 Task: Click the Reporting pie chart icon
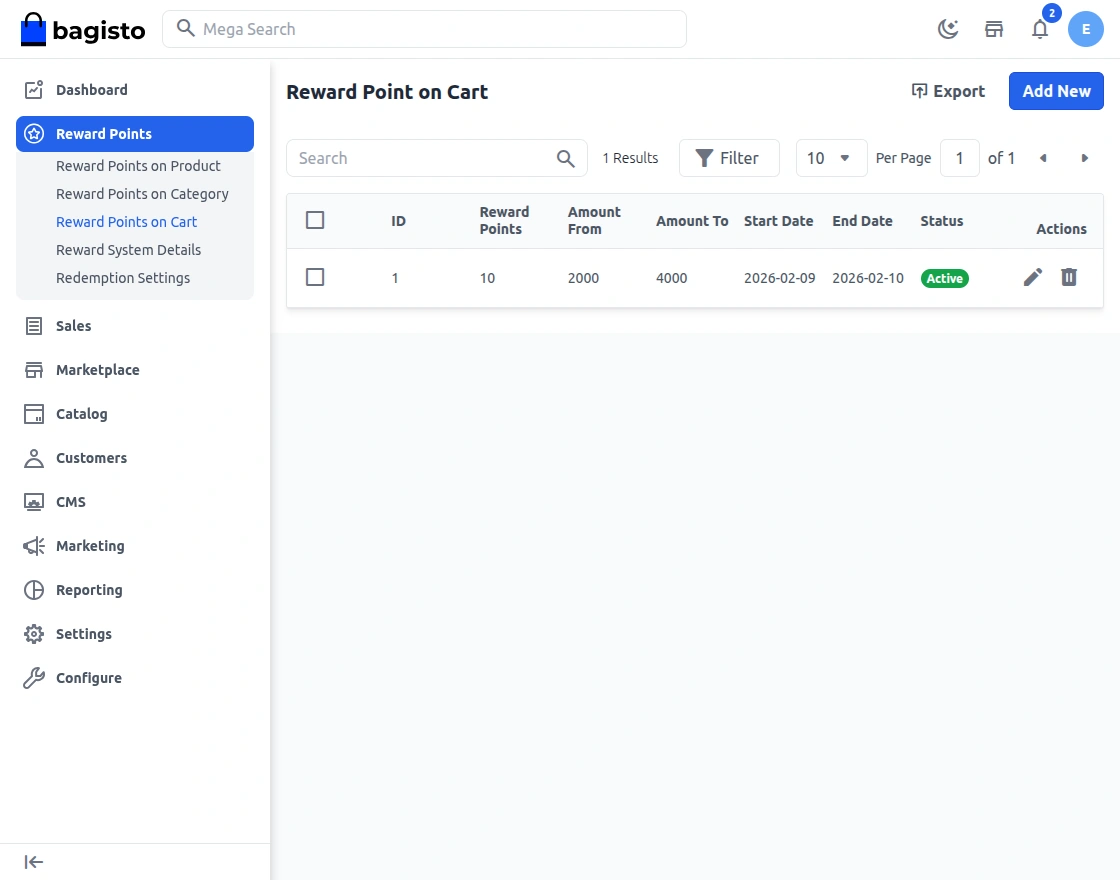[34, 590]
